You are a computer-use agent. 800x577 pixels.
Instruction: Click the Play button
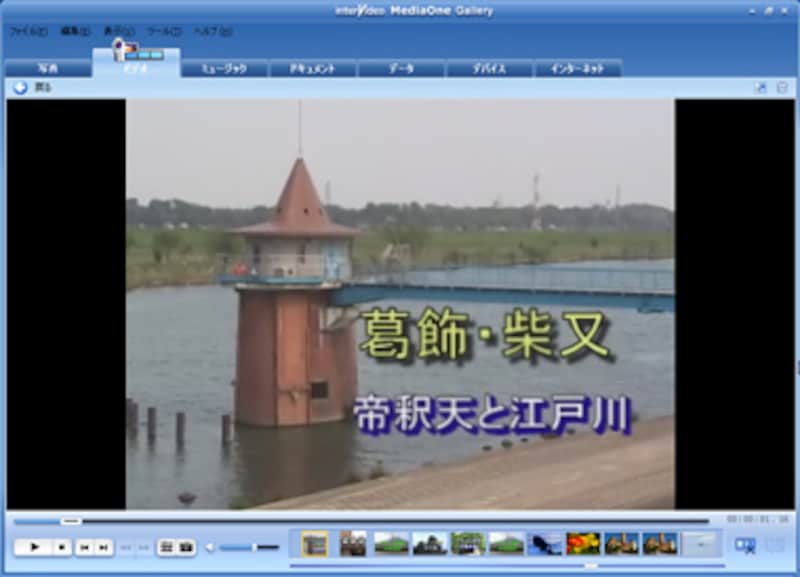click(33, 547)
